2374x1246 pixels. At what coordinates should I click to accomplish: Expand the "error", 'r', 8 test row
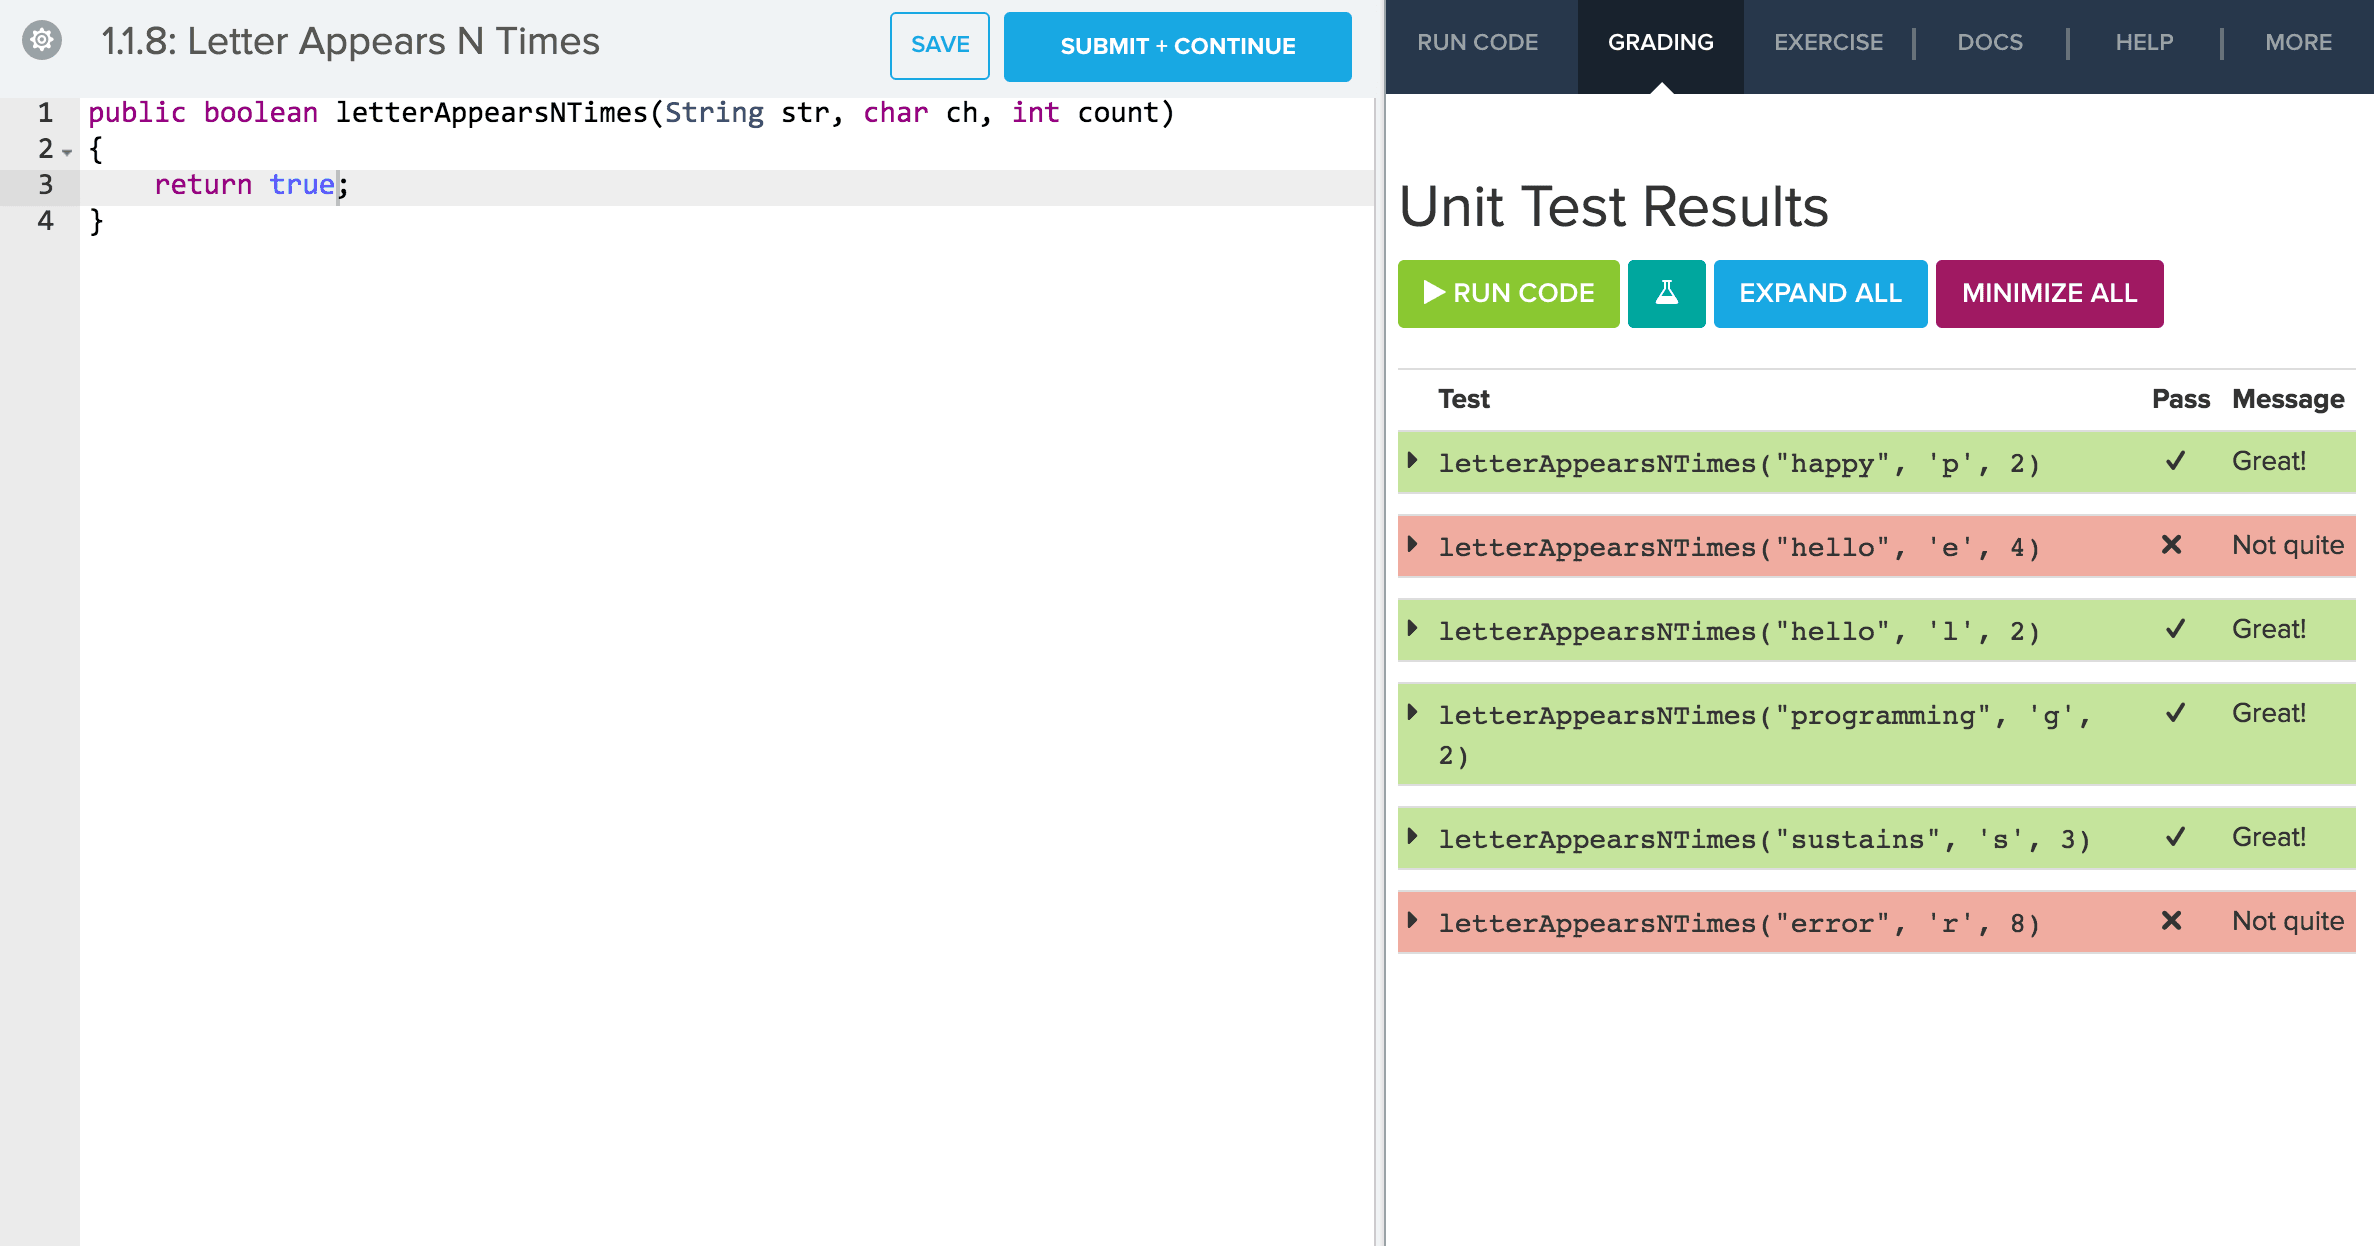click(1412, 921)
